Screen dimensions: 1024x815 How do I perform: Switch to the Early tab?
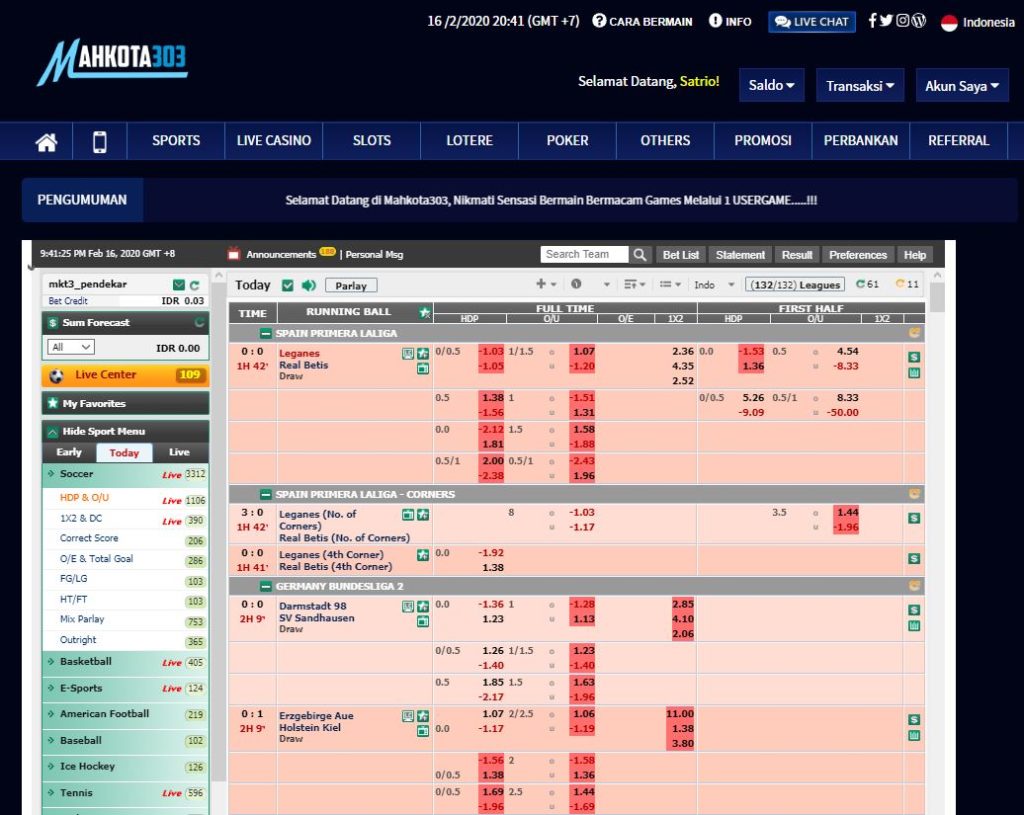tap(69, 453)
